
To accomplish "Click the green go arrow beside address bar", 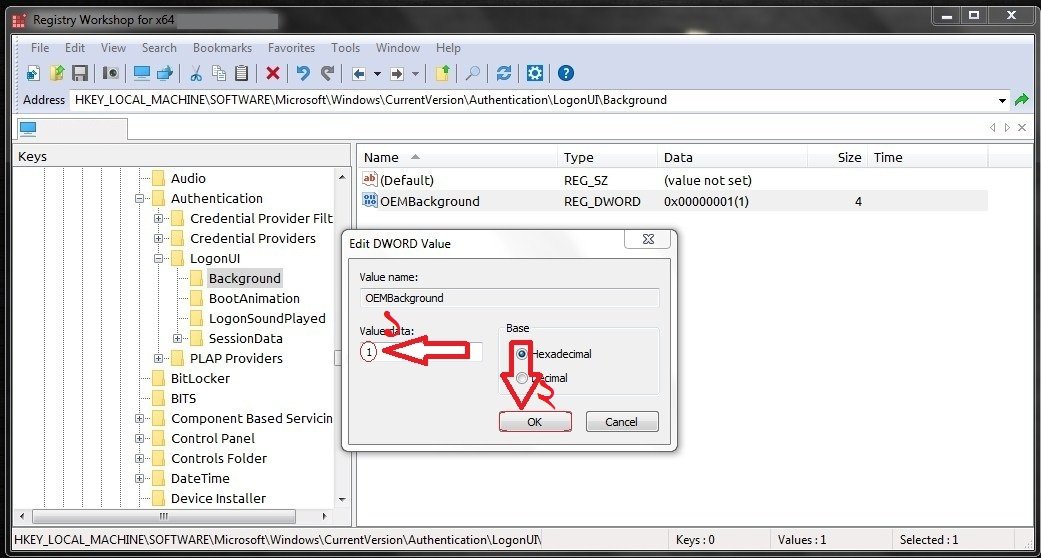I will coord(1021,101).
